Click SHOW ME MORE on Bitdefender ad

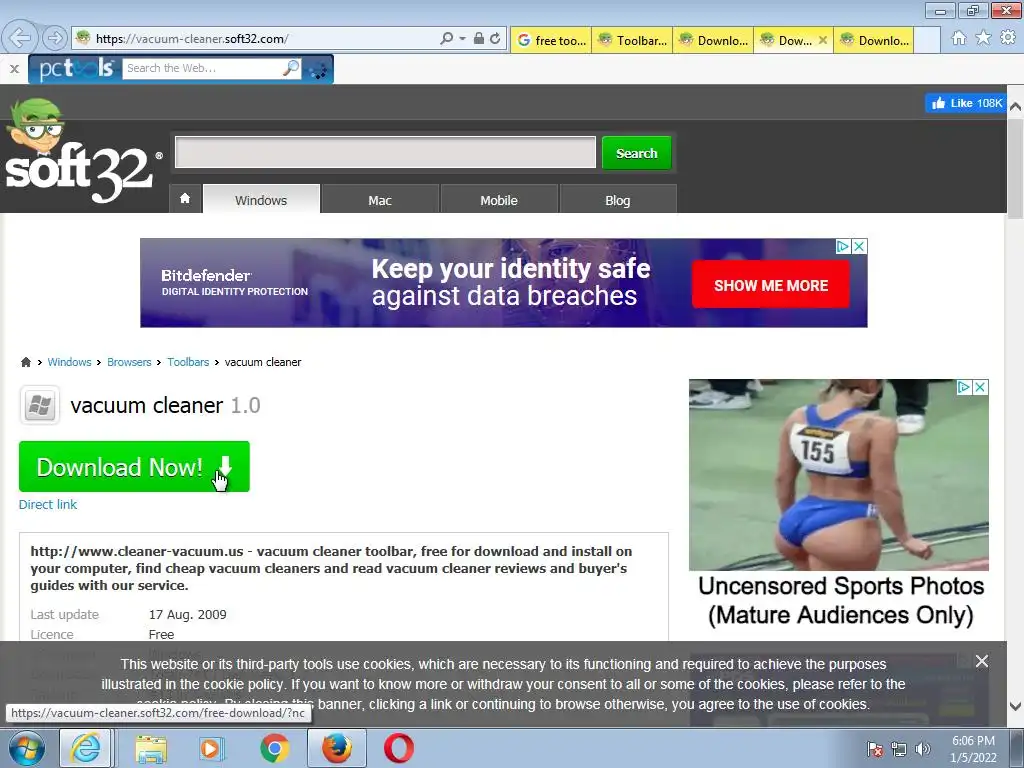771,285
